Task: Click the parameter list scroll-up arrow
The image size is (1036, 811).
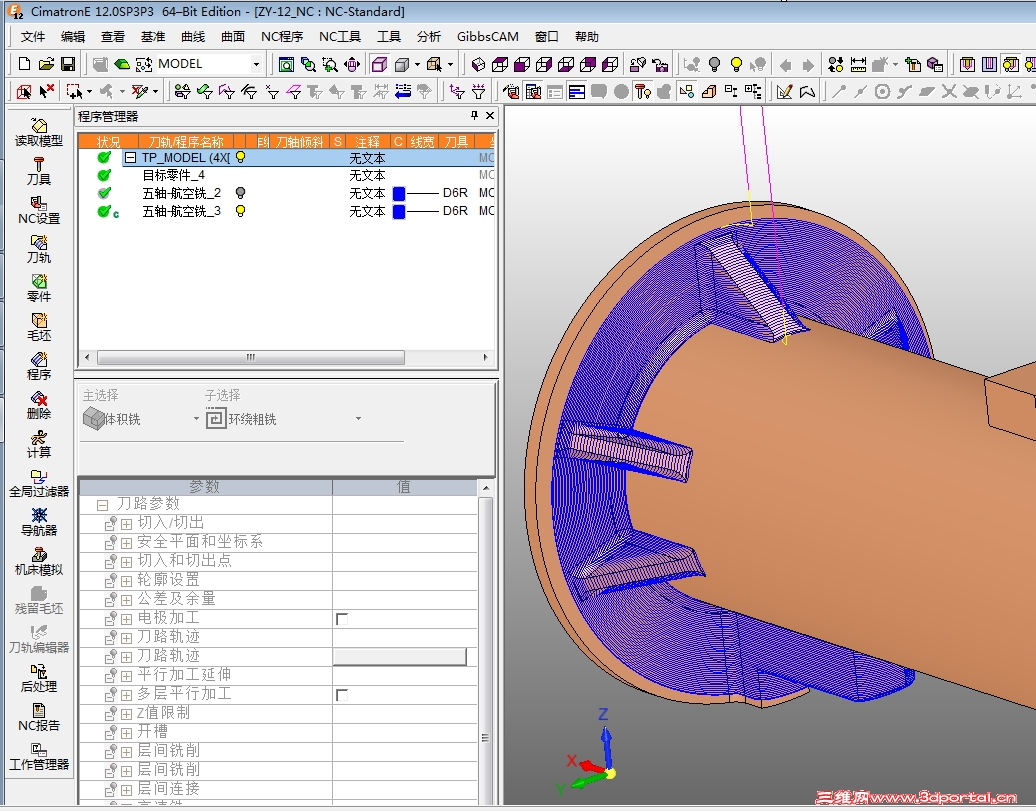Action: 486,488
